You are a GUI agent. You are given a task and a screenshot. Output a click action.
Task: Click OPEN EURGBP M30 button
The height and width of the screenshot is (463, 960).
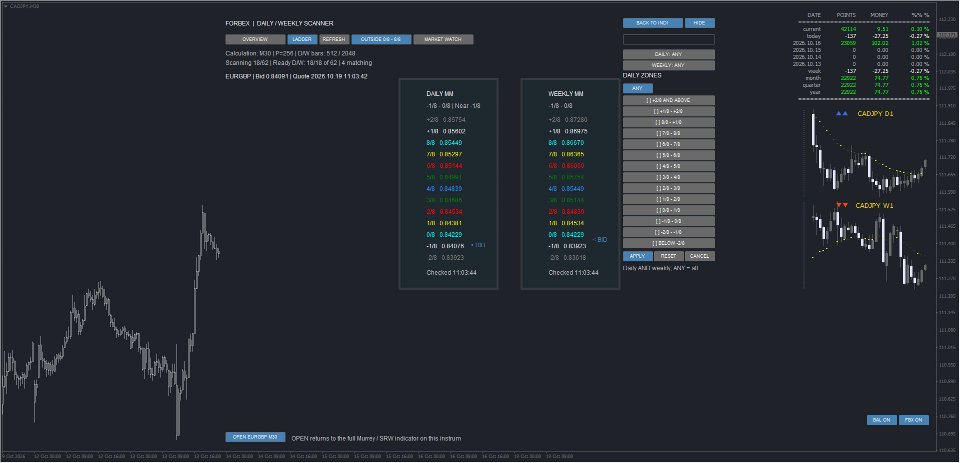pos(255,437)
